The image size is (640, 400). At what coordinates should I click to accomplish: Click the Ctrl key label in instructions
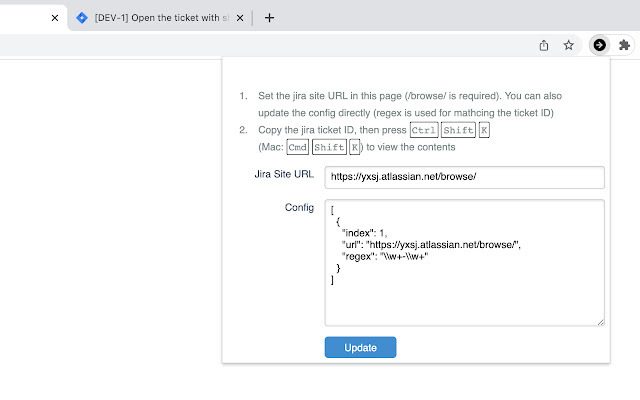[x=423, y=131]
